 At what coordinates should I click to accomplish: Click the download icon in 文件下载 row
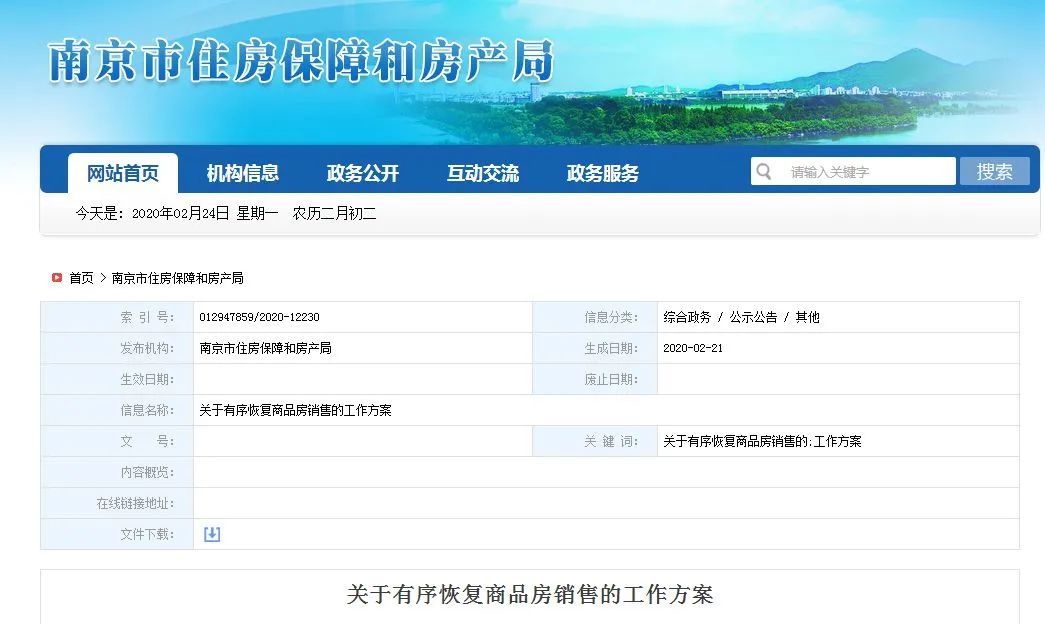pos(211,535)
